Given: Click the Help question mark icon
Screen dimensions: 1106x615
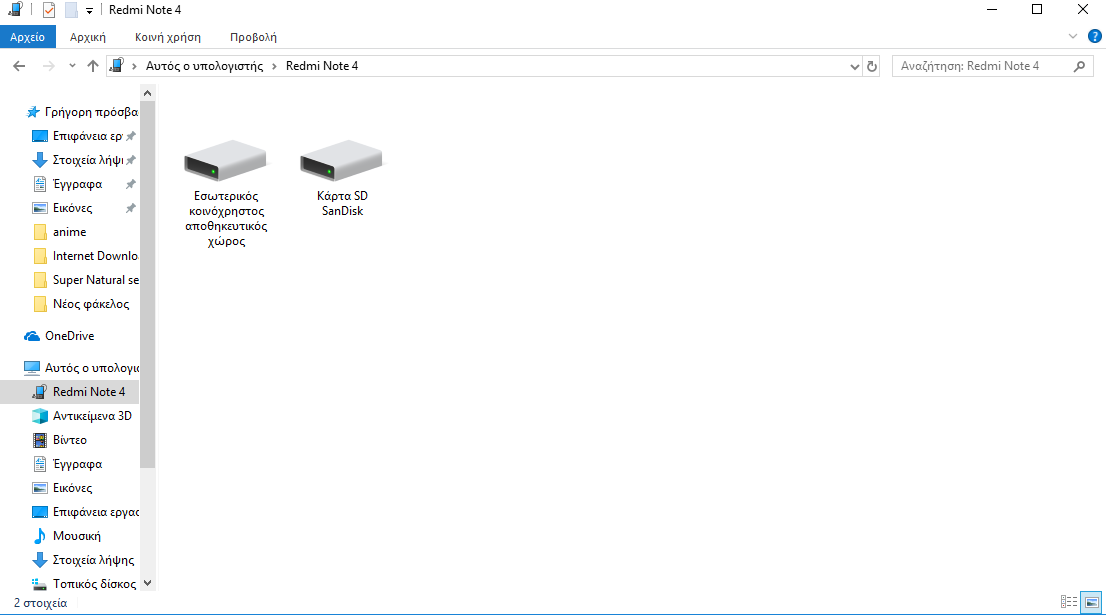Looking at the screenshot, I should coord(1094,37).
